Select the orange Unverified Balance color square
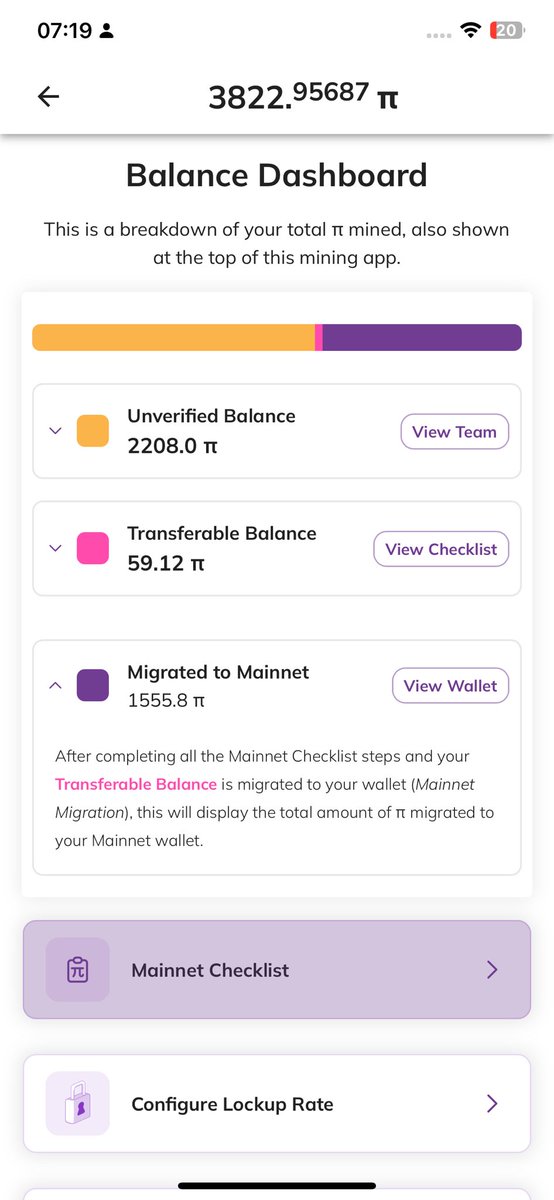Screen dimensions: 554x1200 [x=93, y=431]
